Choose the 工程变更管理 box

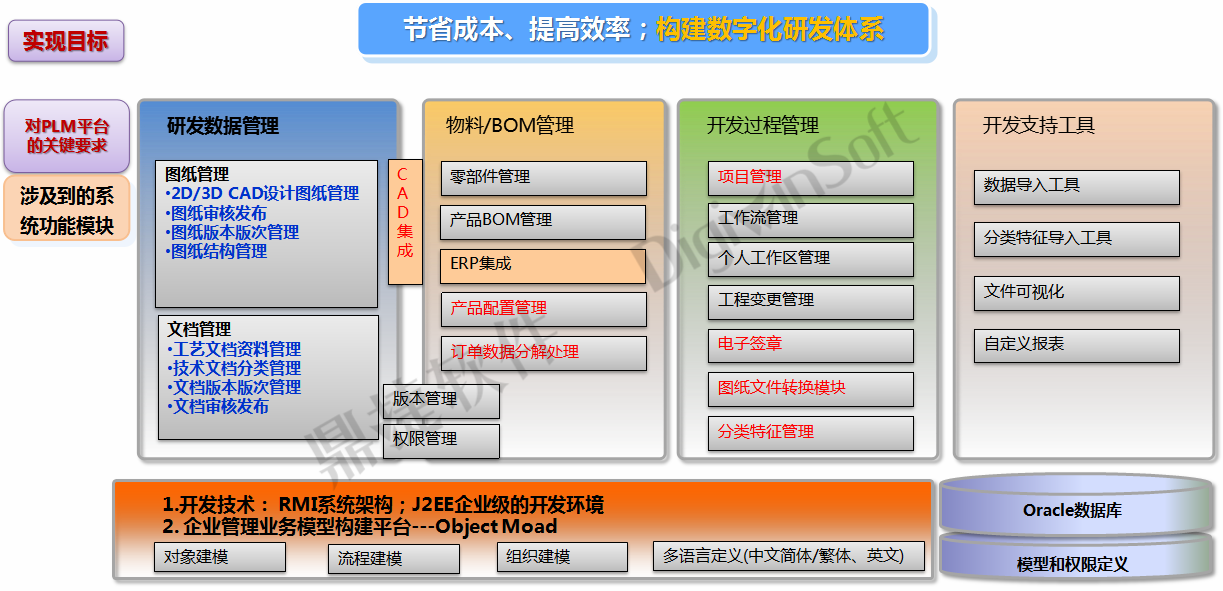[x=810, y=301]
